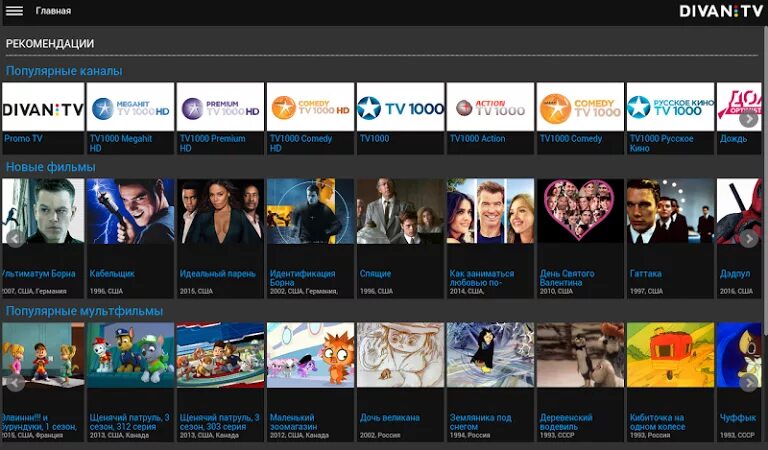Select Как заниматься любовью film poster

491,211
